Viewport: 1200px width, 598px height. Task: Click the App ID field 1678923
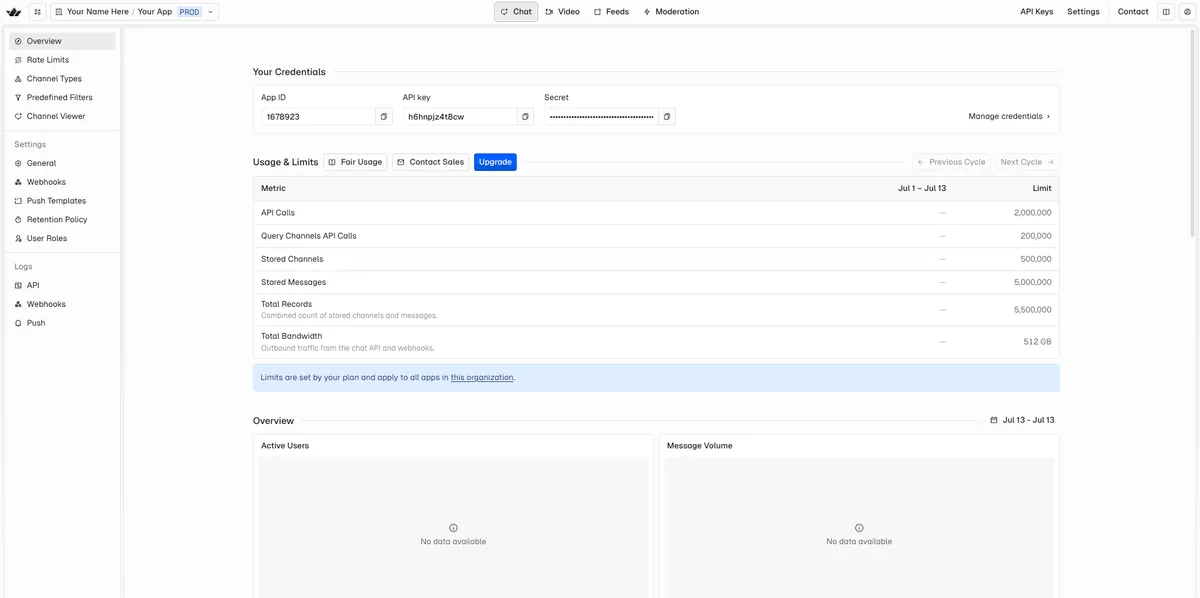318,117
